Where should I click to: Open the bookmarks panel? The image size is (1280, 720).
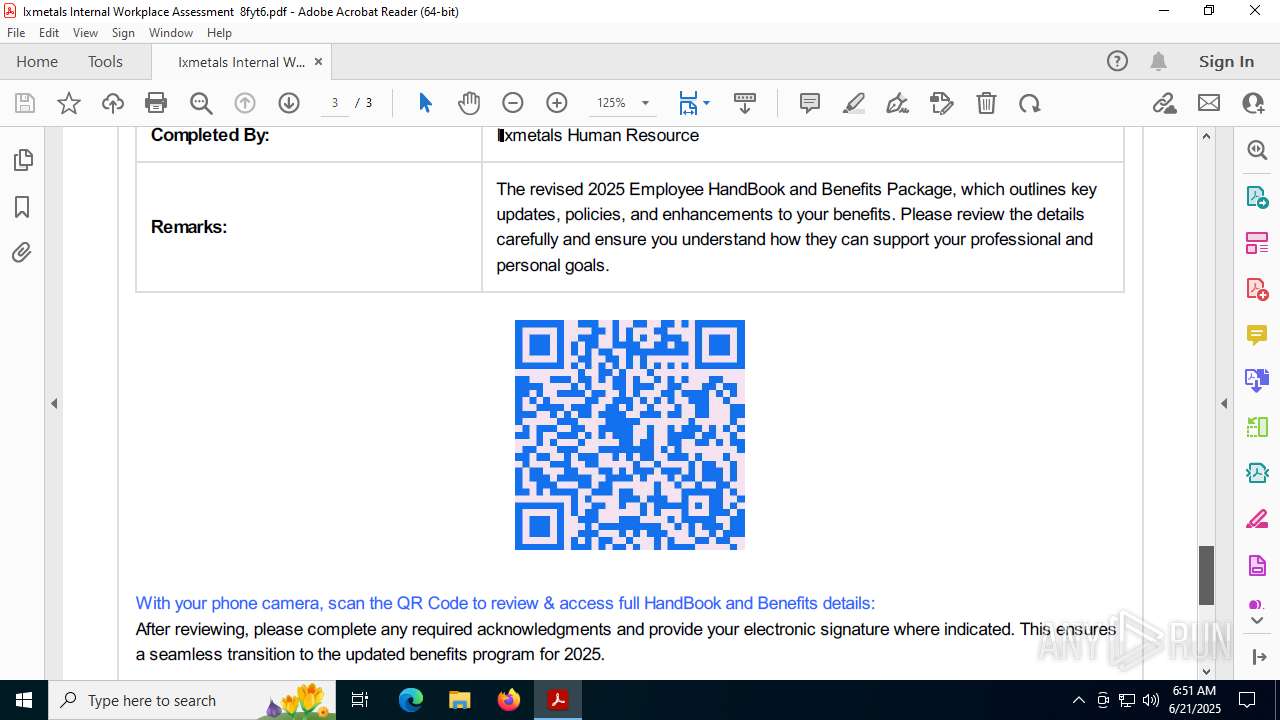click(22, 207)
